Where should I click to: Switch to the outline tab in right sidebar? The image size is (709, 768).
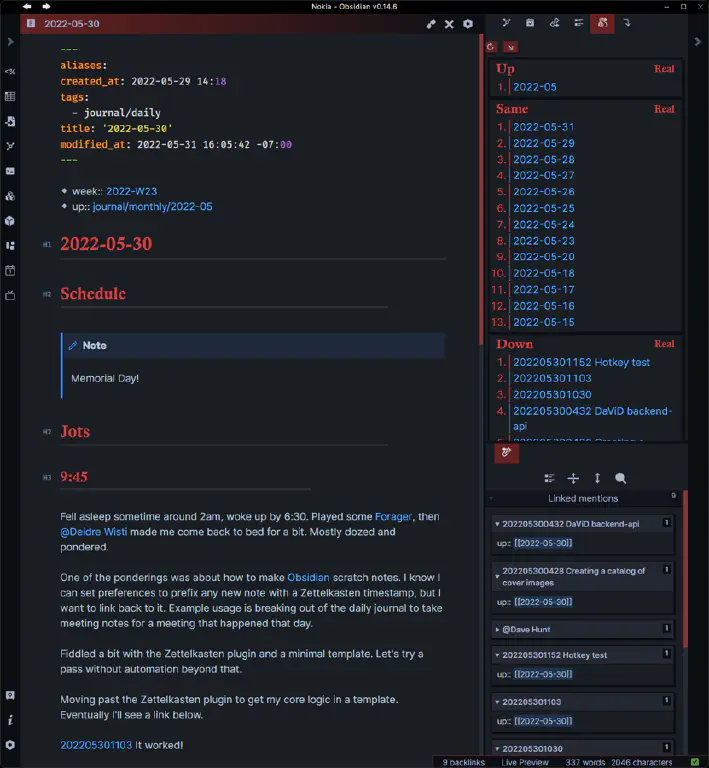[x=578, y=23]
